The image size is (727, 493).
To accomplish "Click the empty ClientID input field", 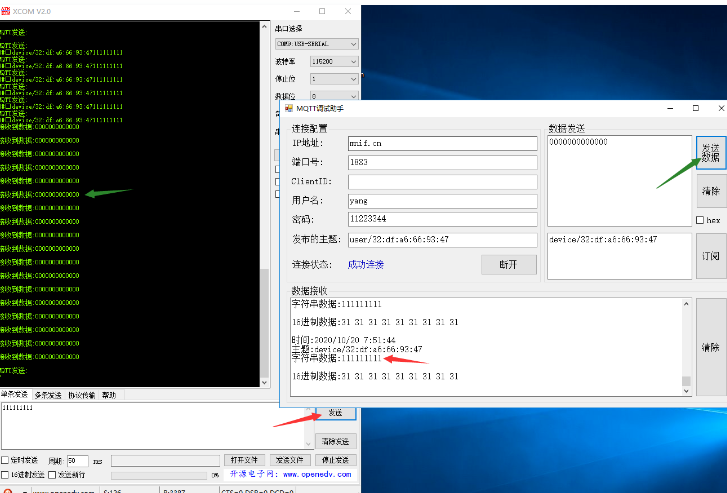I will click(x=442, y=181).
